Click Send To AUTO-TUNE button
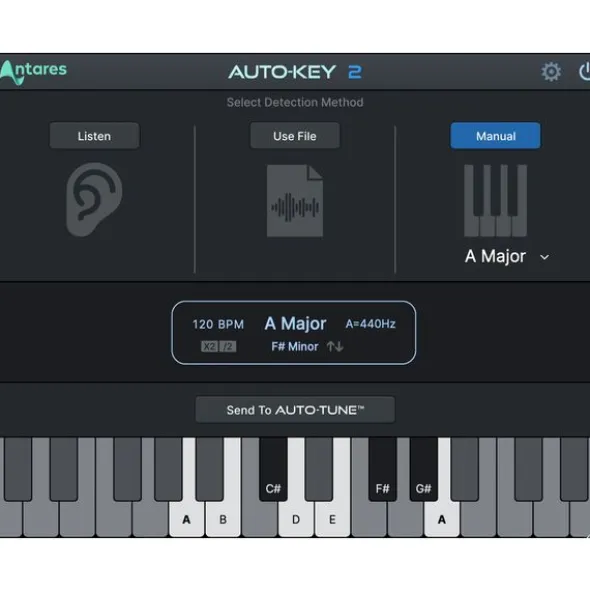 click(295, 410)
